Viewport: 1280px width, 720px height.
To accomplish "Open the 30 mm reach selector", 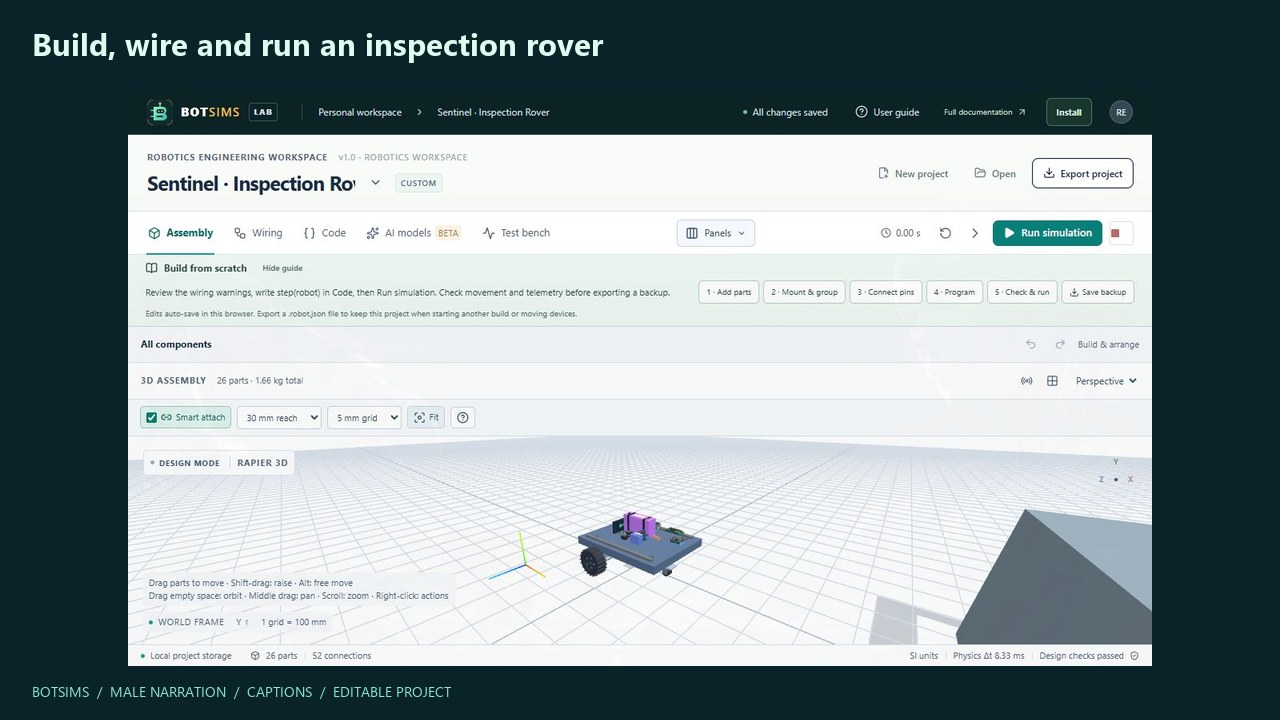I will tap(279, 418).
